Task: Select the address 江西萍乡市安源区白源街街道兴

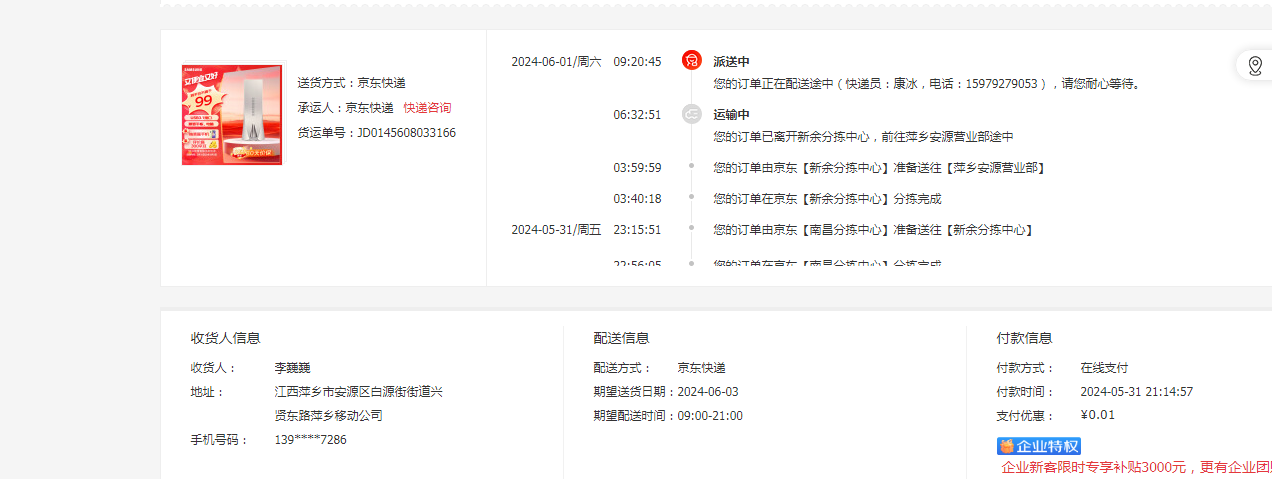Action: [359, 392]
